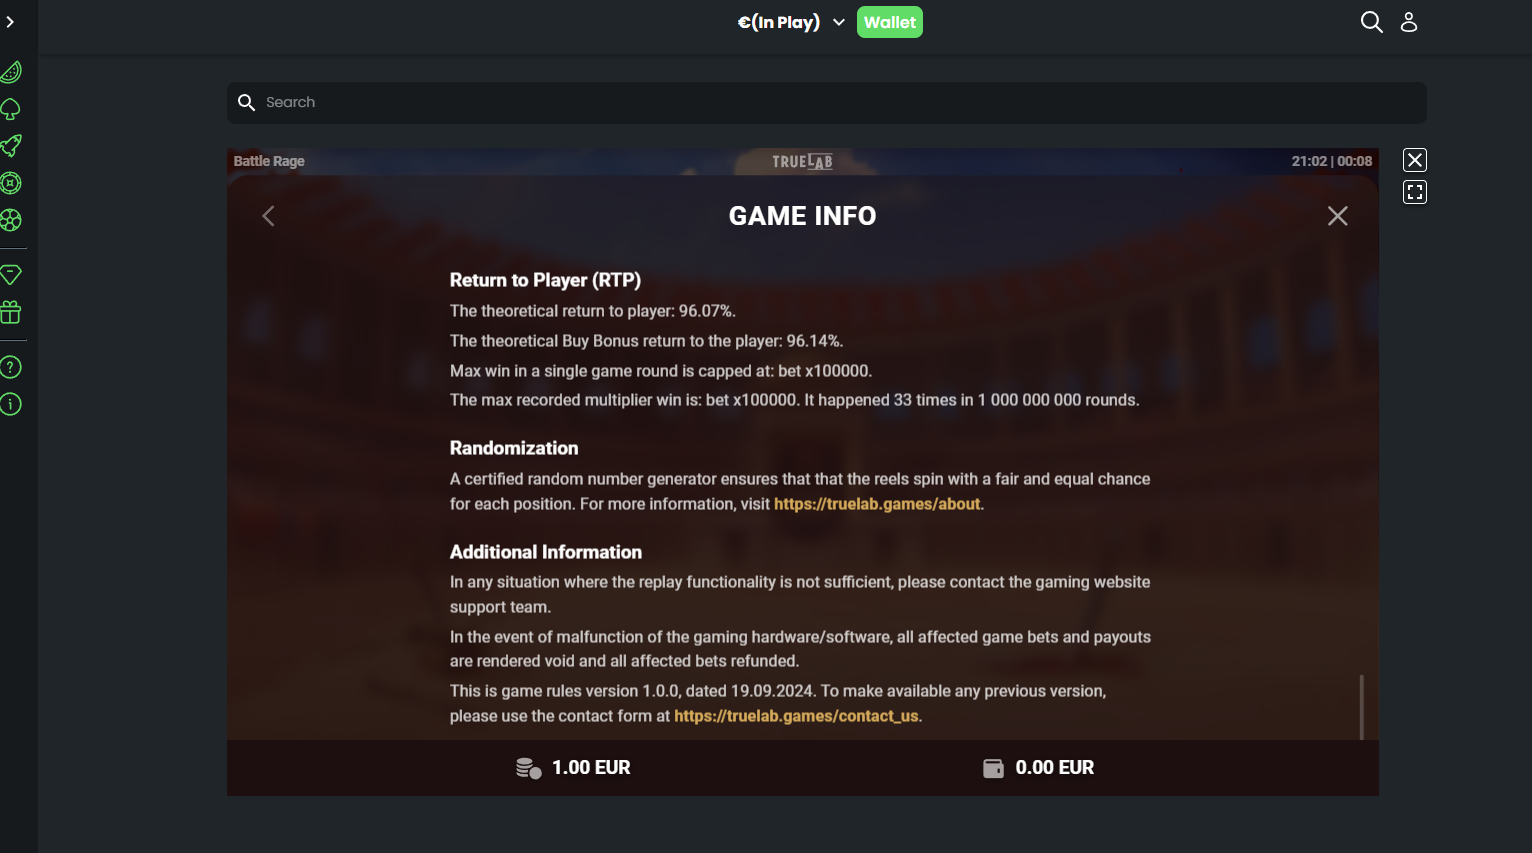The height and width of the screenshot is (853, 1532).
Task: Open the soccer ball sports icon
Action: 11,220
